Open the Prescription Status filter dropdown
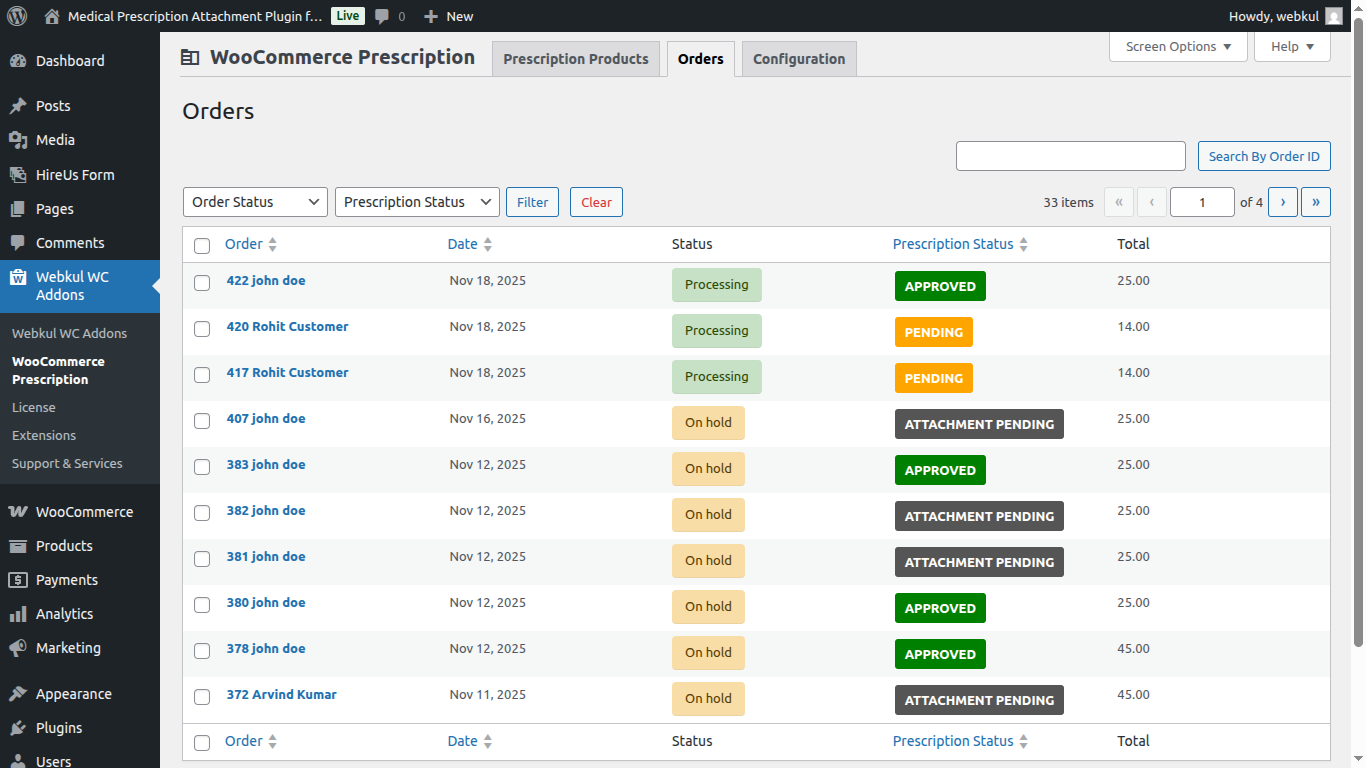 point(417,201)
